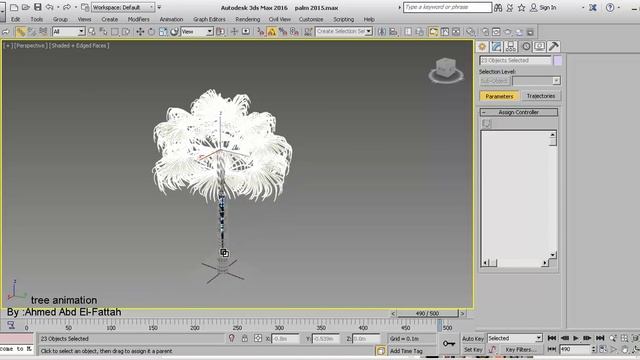
Task: Open the Rendering menu
Action: click(247, 19)
